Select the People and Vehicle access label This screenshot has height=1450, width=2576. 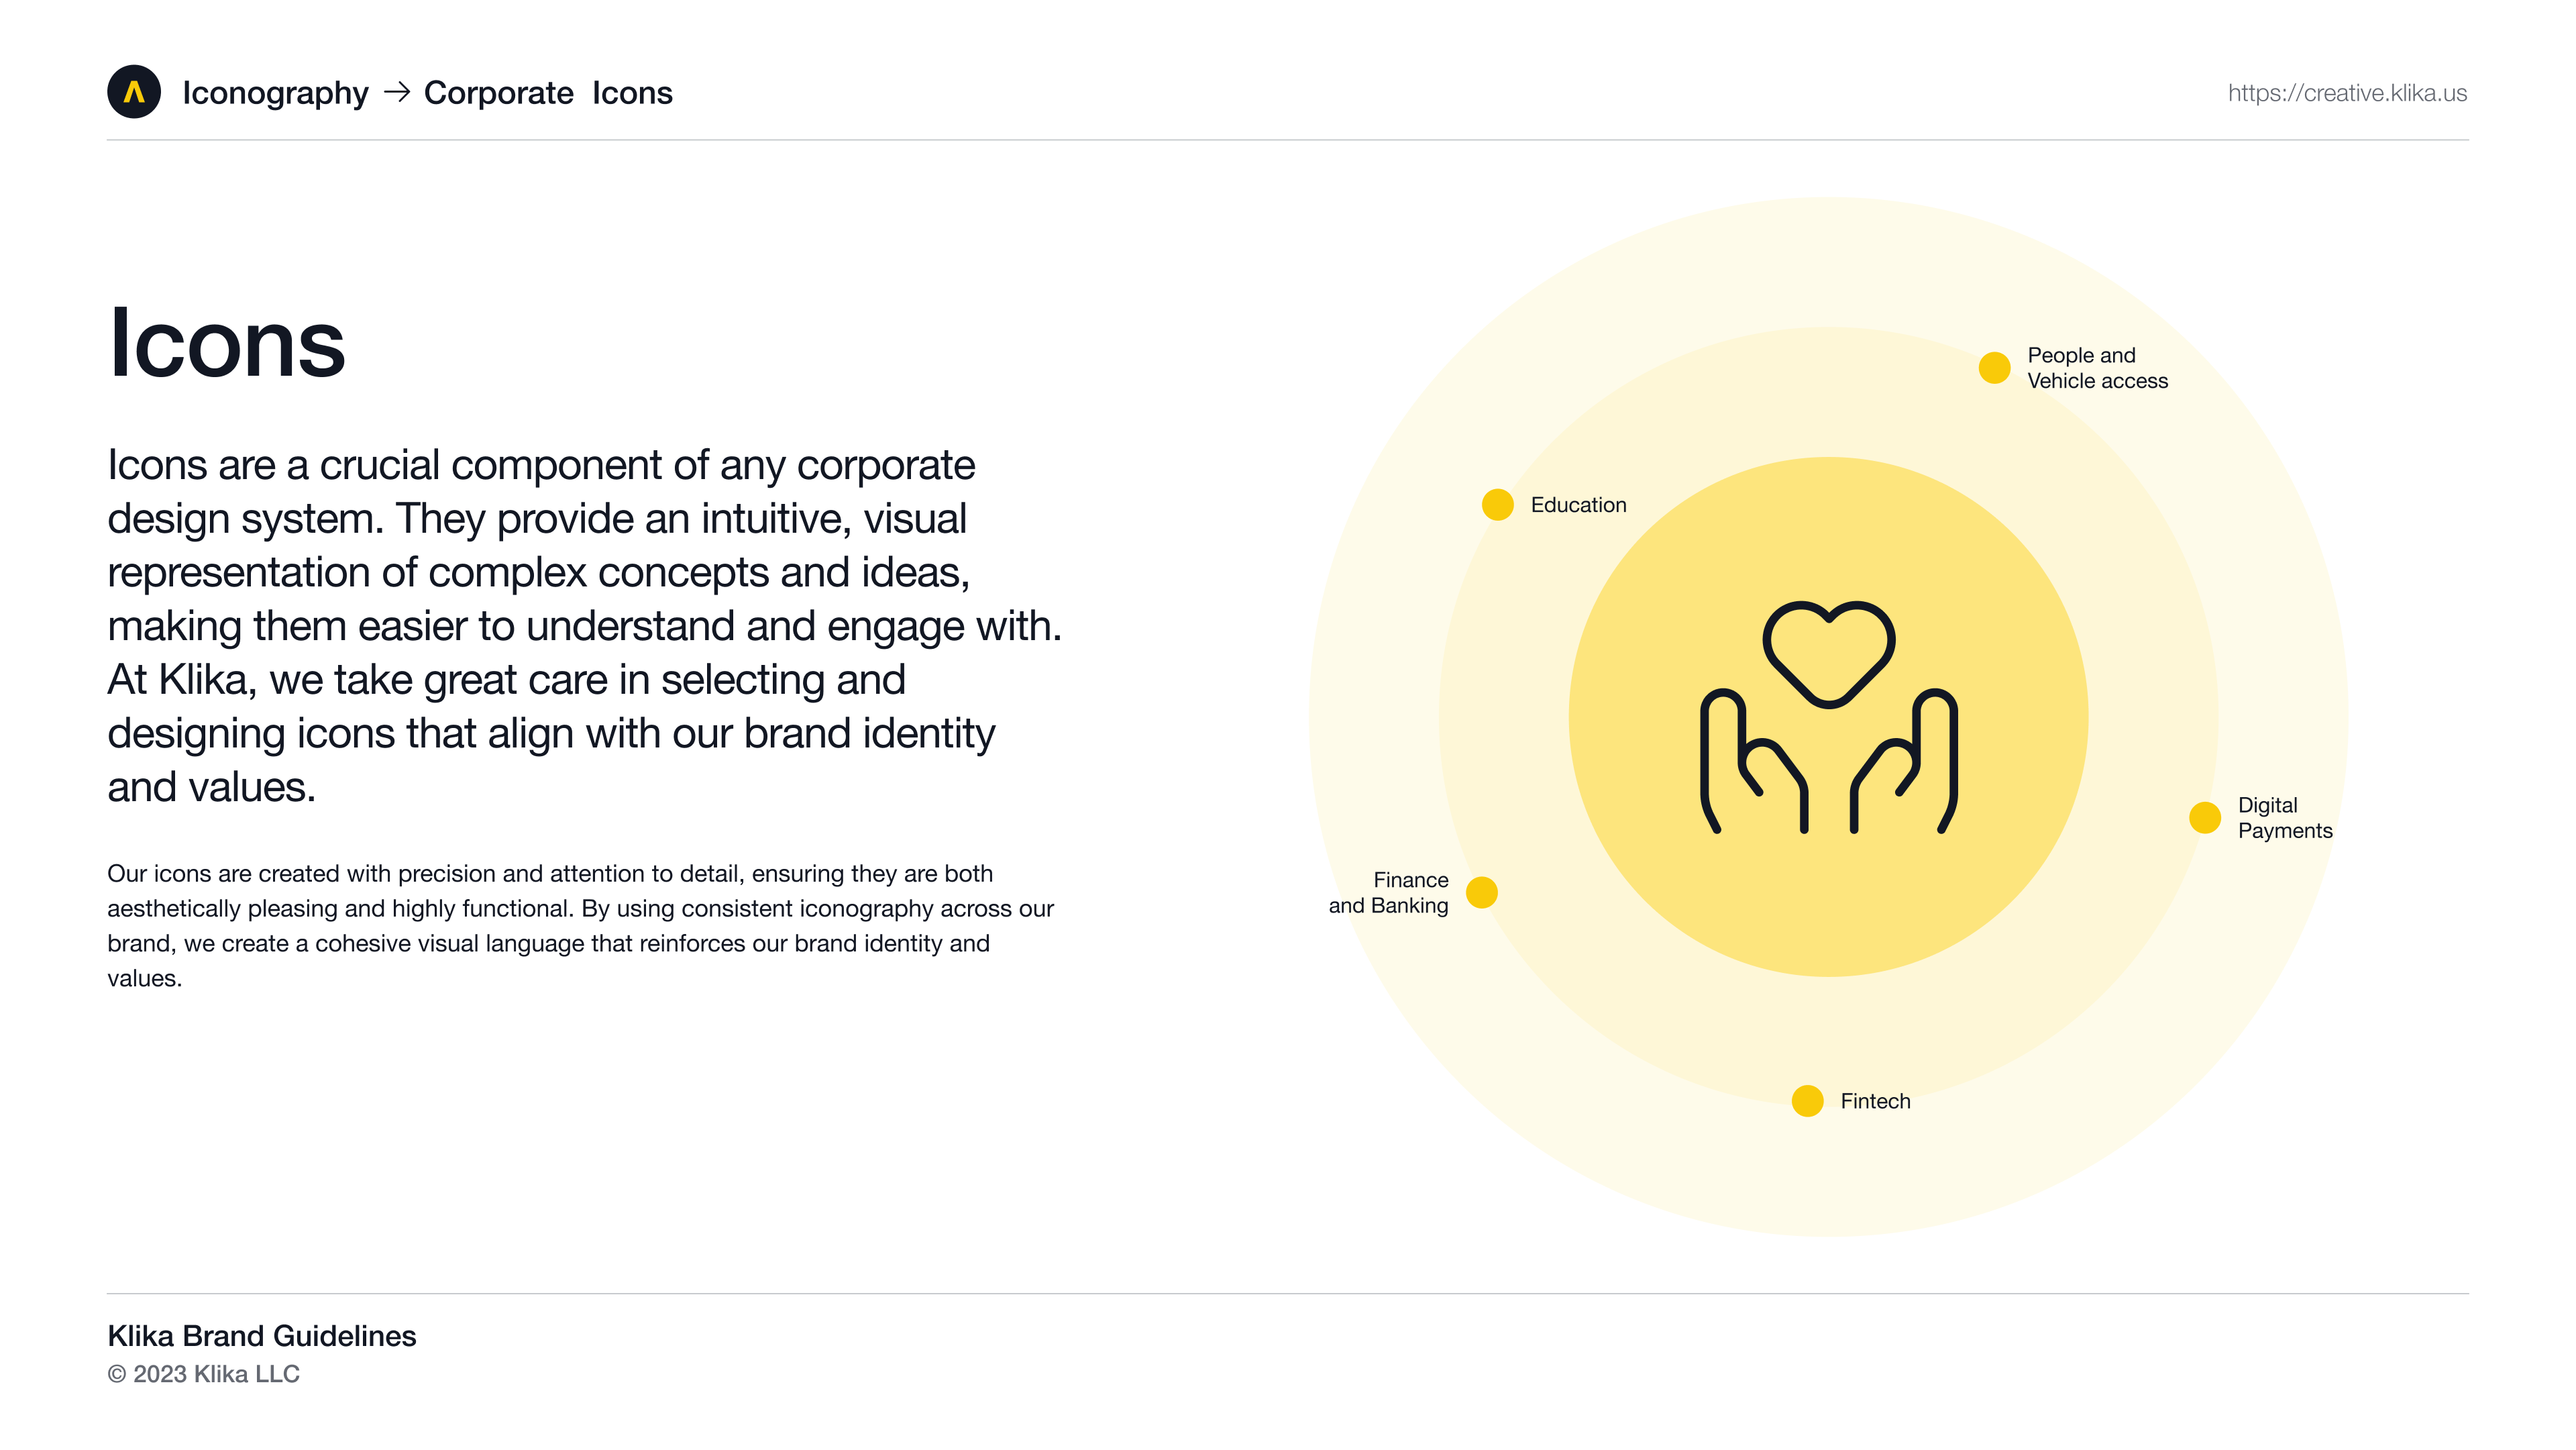pyautogui.click(x=2097, y=368)
